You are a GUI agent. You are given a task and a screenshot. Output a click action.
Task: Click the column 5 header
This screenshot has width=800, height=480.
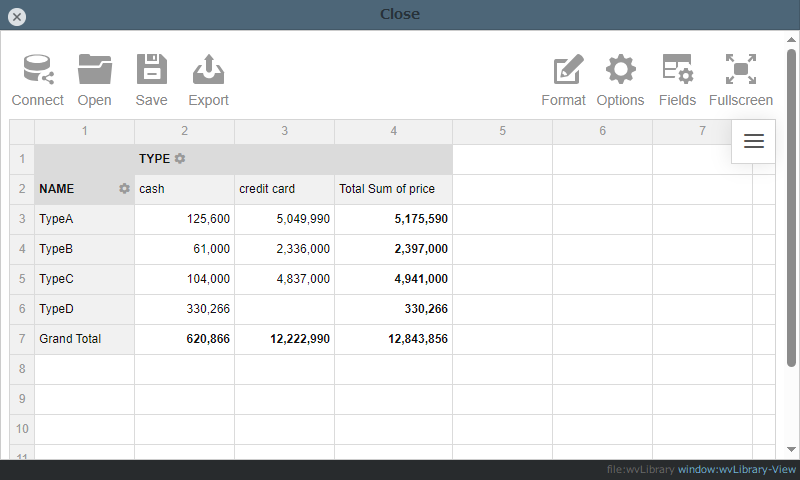tap(502, 131)
